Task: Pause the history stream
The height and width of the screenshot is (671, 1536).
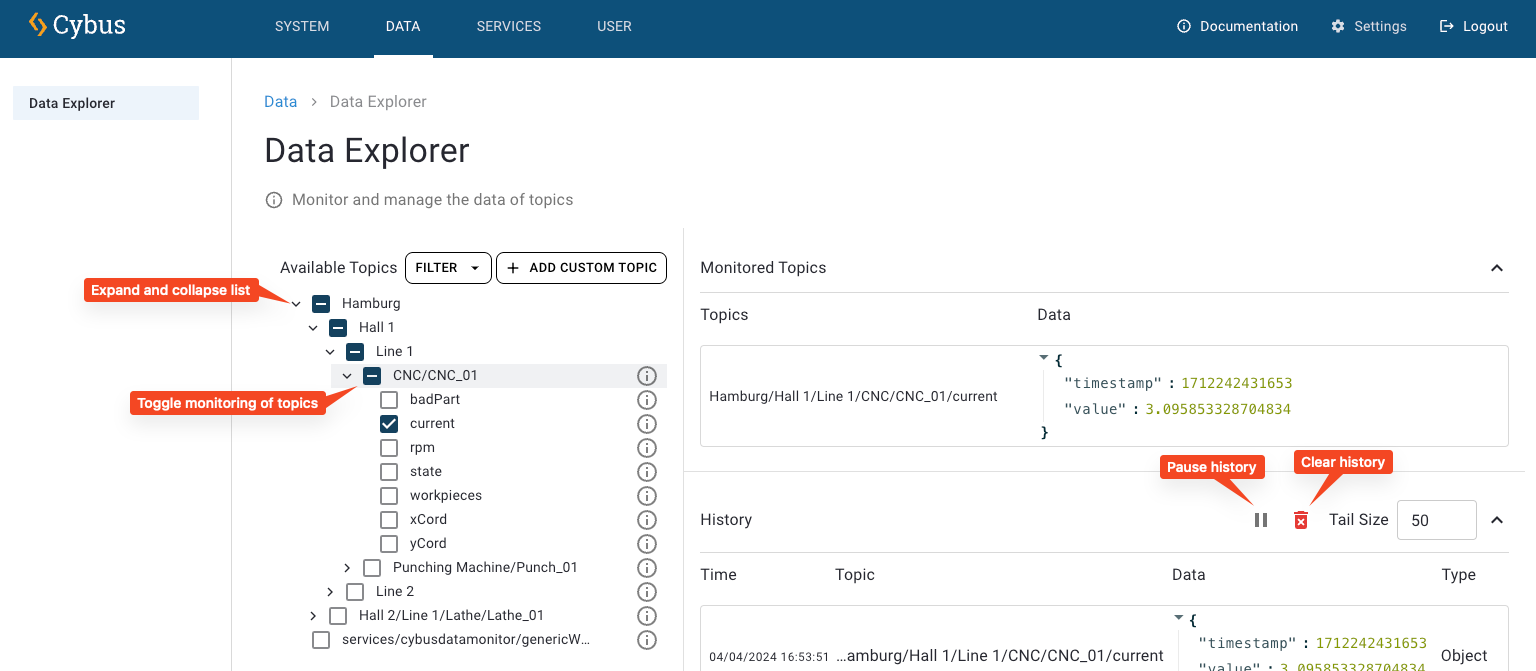Action: (x=1261, y=520)
